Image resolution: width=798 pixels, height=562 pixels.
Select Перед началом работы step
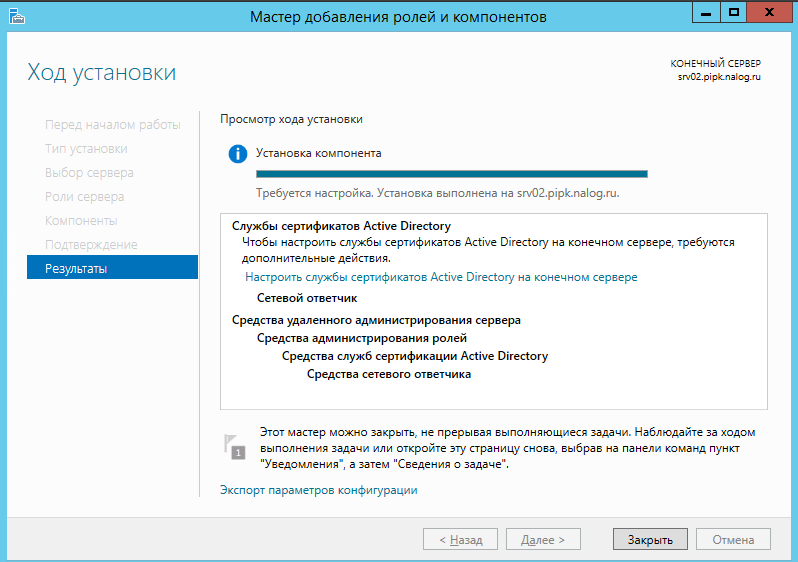click(112, 125)
